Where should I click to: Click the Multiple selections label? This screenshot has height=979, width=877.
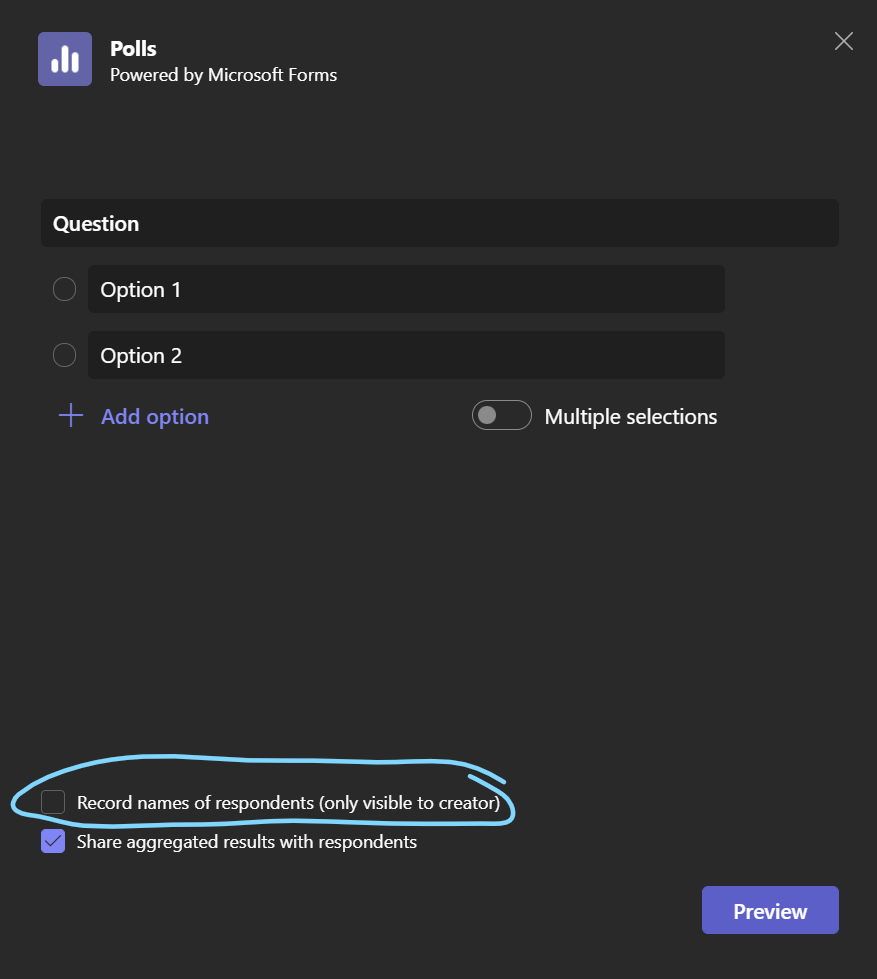tap(630, 416)
